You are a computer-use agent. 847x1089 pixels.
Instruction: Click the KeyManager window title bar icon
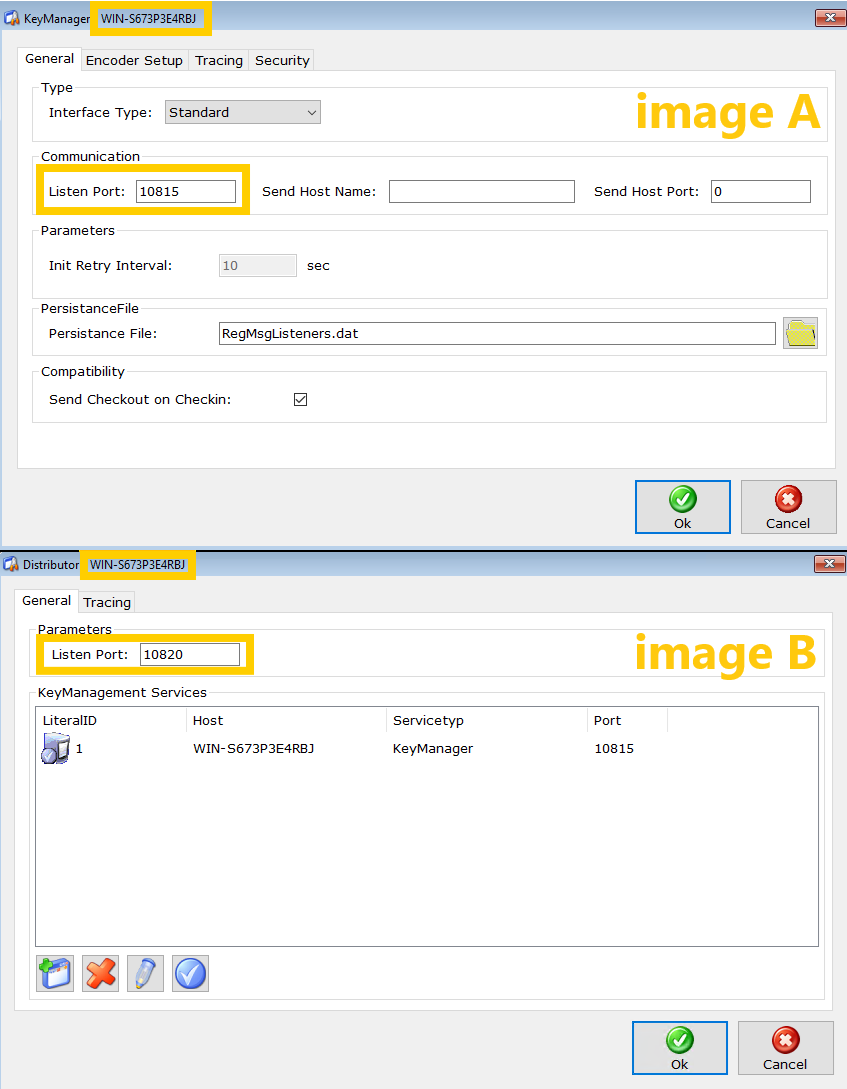point(12,18)
